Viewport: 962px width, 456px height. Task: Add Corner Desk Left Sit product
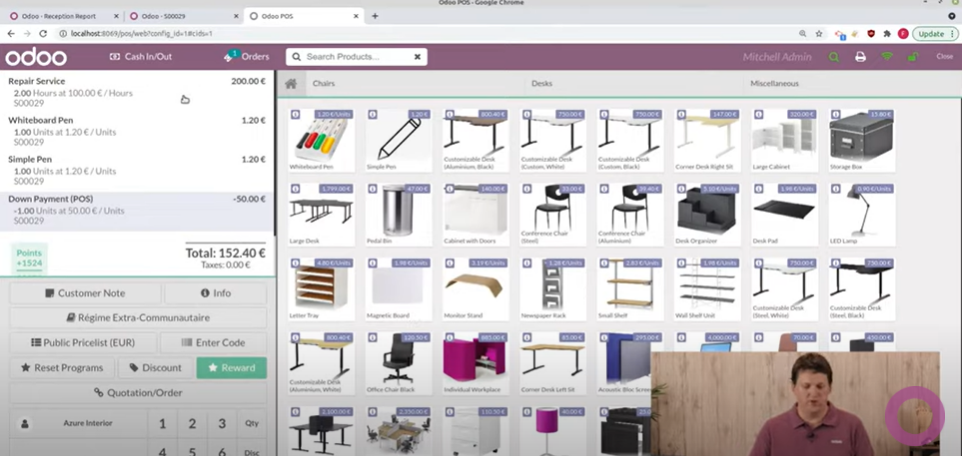(553, 363)
